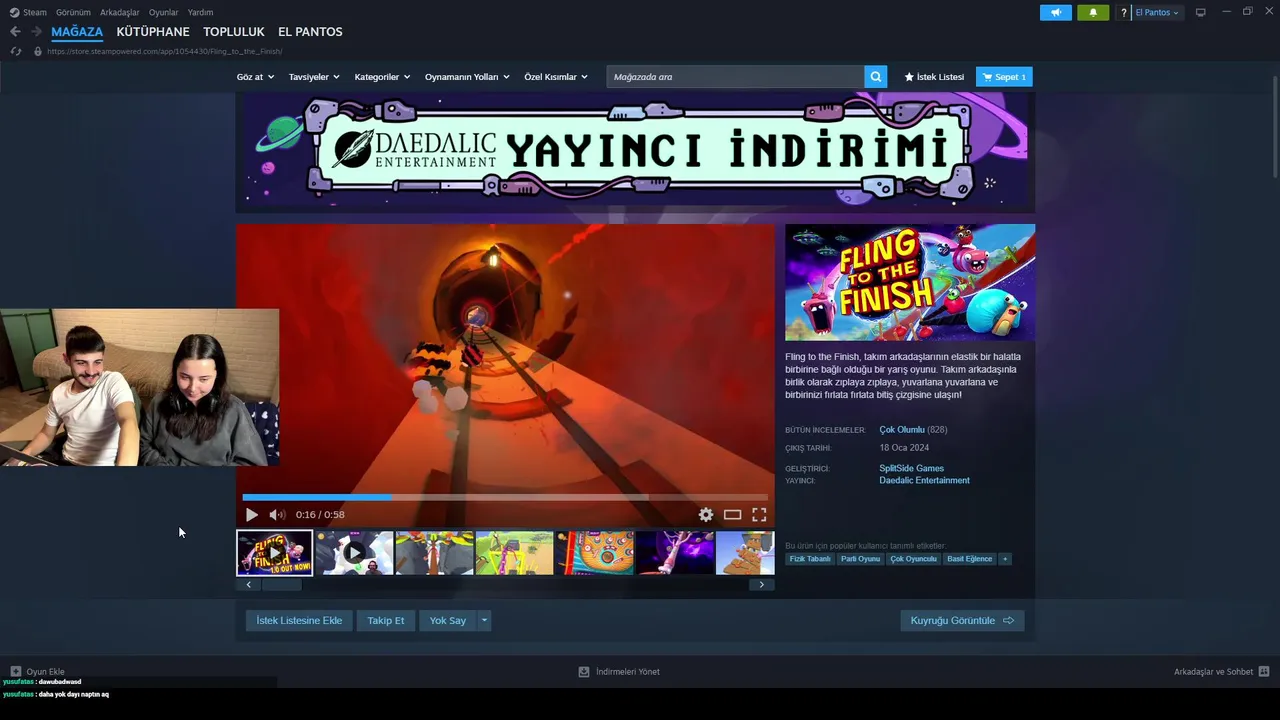
Task: Open EL PANTOS profile tab
Action: point(310,32)
